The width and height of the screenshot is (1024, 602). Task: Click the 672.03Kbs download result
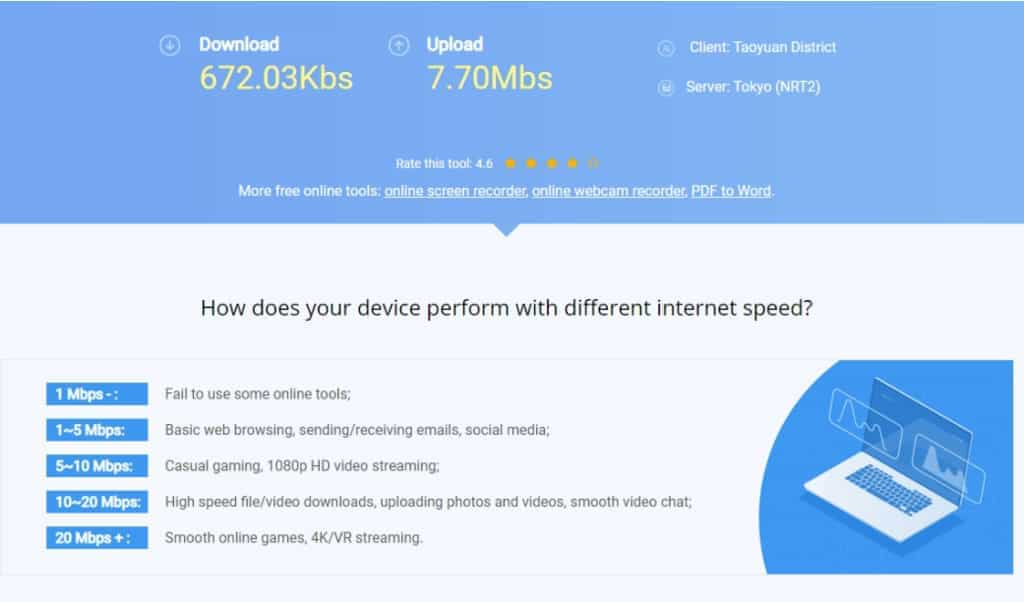click(x=276, y=78)
